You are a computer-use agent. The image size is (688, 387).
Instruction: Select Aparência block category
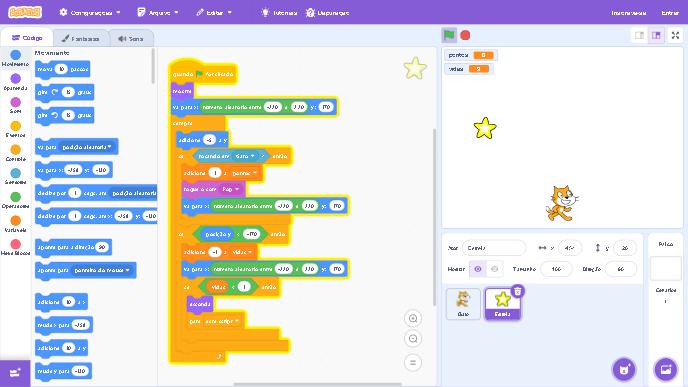coord(15,82)
